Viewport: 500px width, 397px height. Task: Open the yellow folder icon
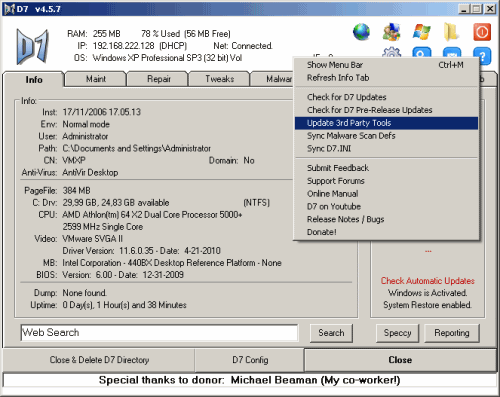tap(451, 32)
